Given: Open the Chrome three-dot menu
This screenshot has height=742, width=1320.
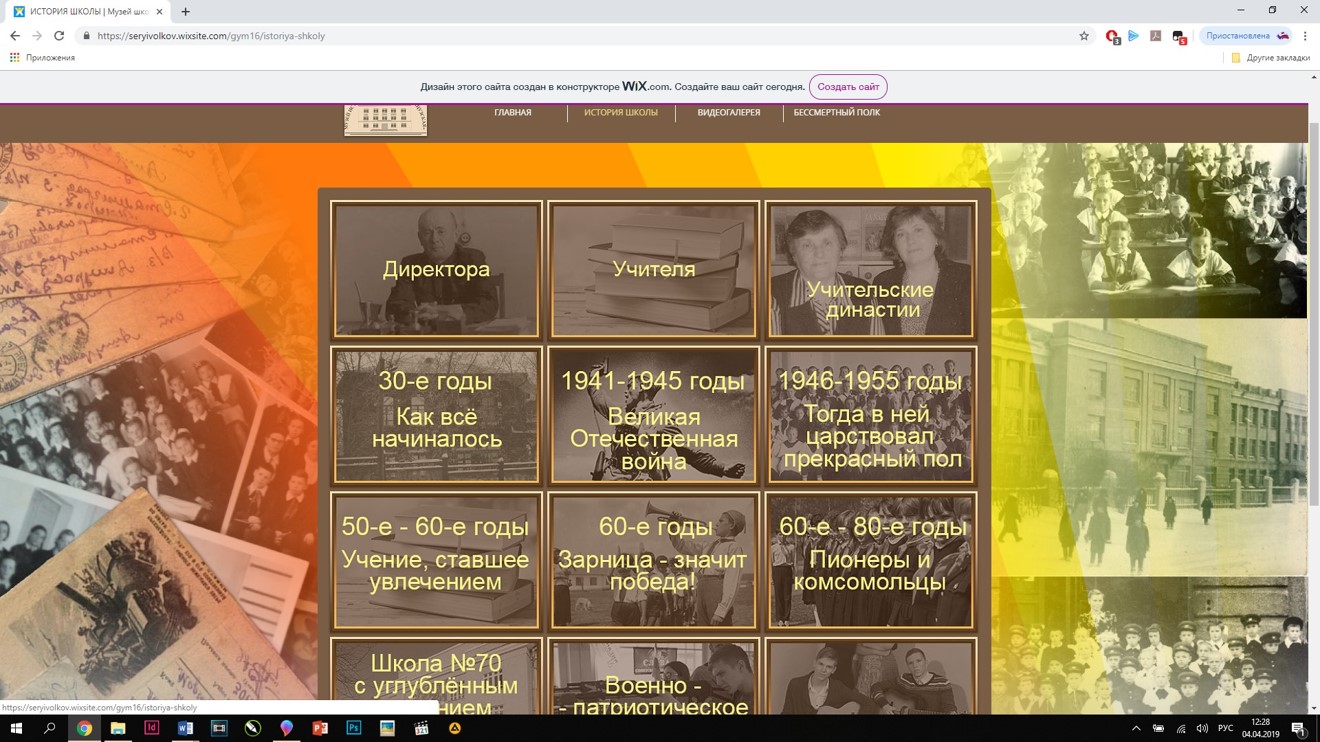Looking at the screenshot, I should (1305, 36).
